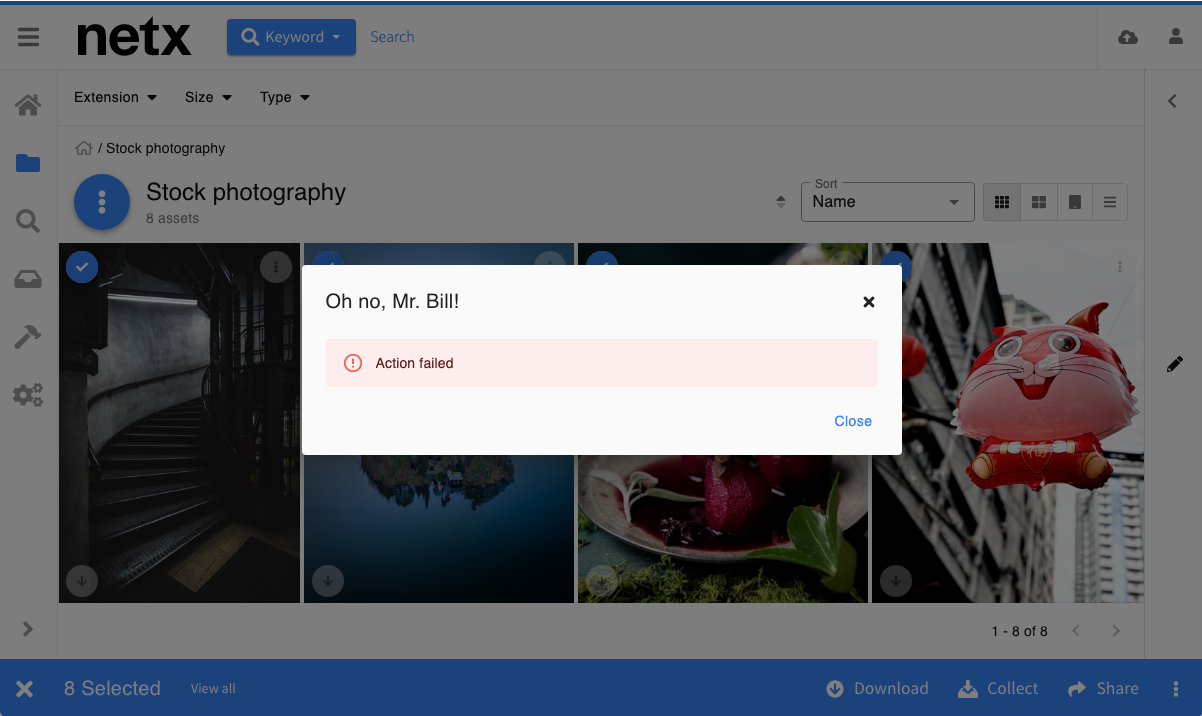This screenshot has width=1202, height=716.
Task: Download the selected assets
Action: [877, 688]
